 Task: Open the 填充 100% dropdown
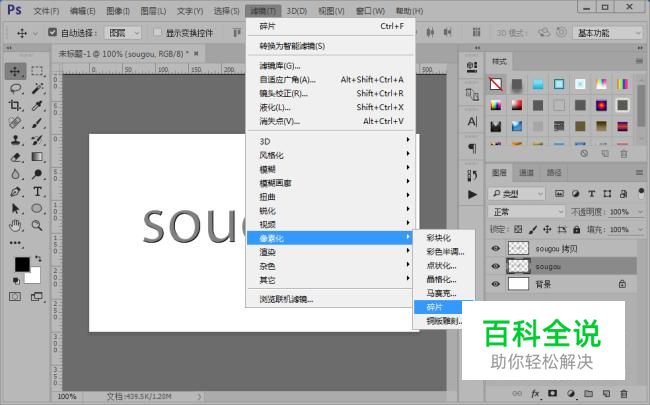(x=640, y=229)
